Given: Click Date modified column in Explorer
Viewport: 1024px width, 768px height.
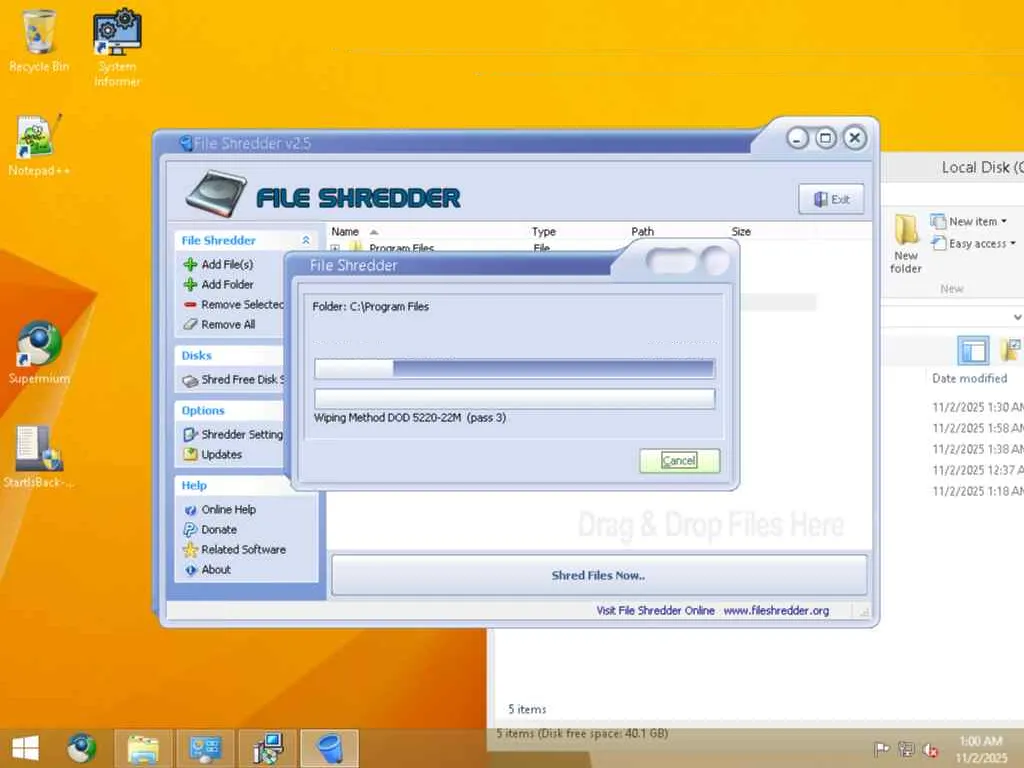Looking at the screenshot, I should point(970,379).
